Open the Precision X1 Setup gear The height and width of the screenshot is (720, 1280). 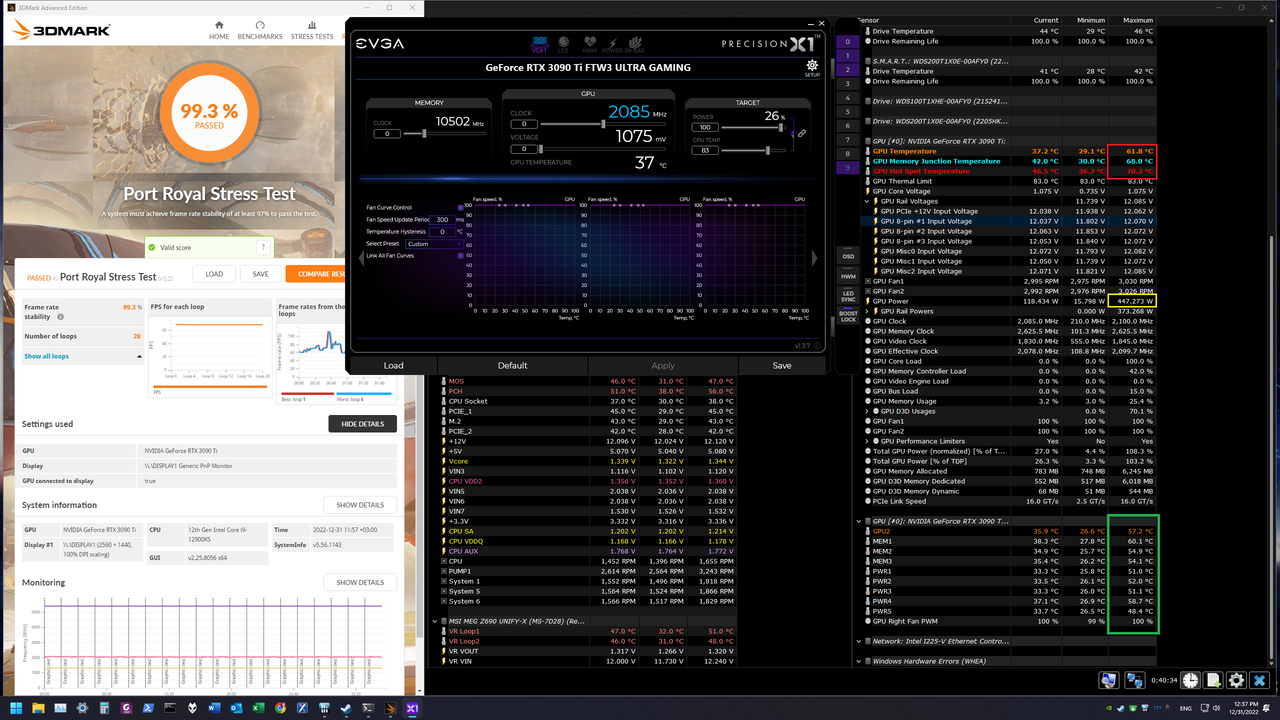(811, 69)
